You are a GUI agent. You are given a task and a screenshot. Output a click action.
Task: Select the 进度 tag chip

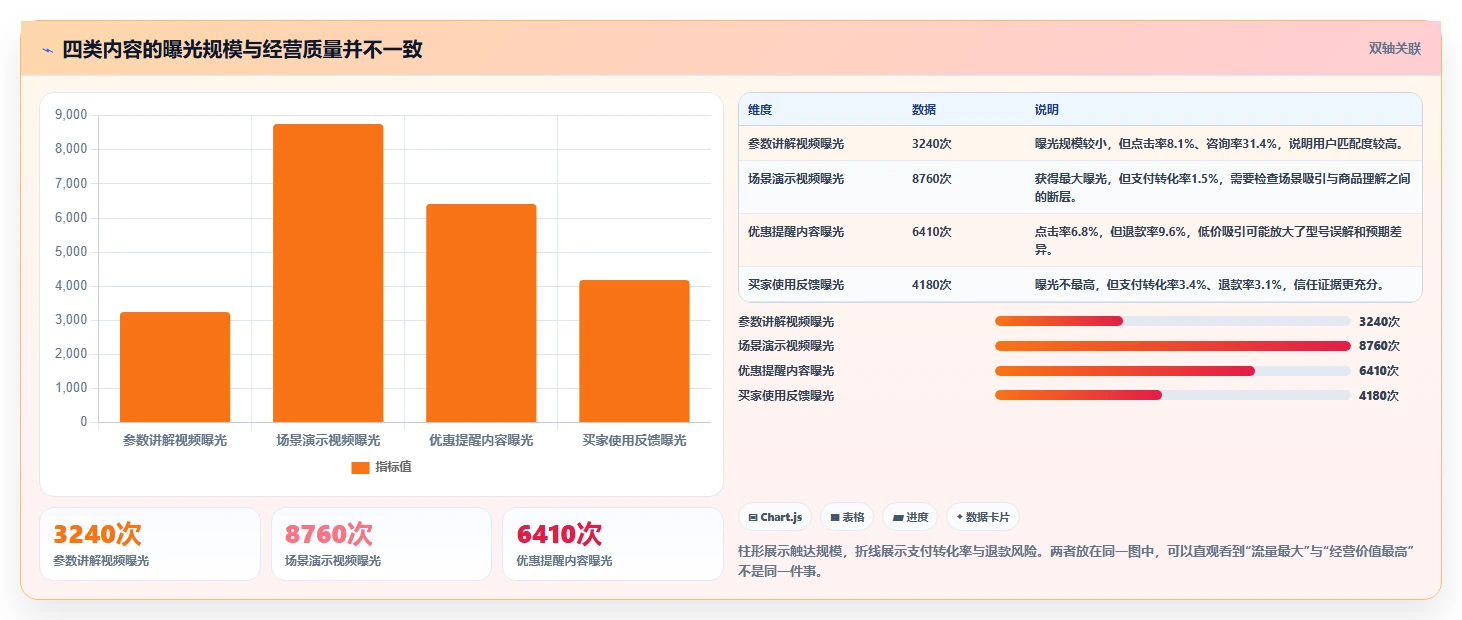click(x=910, y=517)
